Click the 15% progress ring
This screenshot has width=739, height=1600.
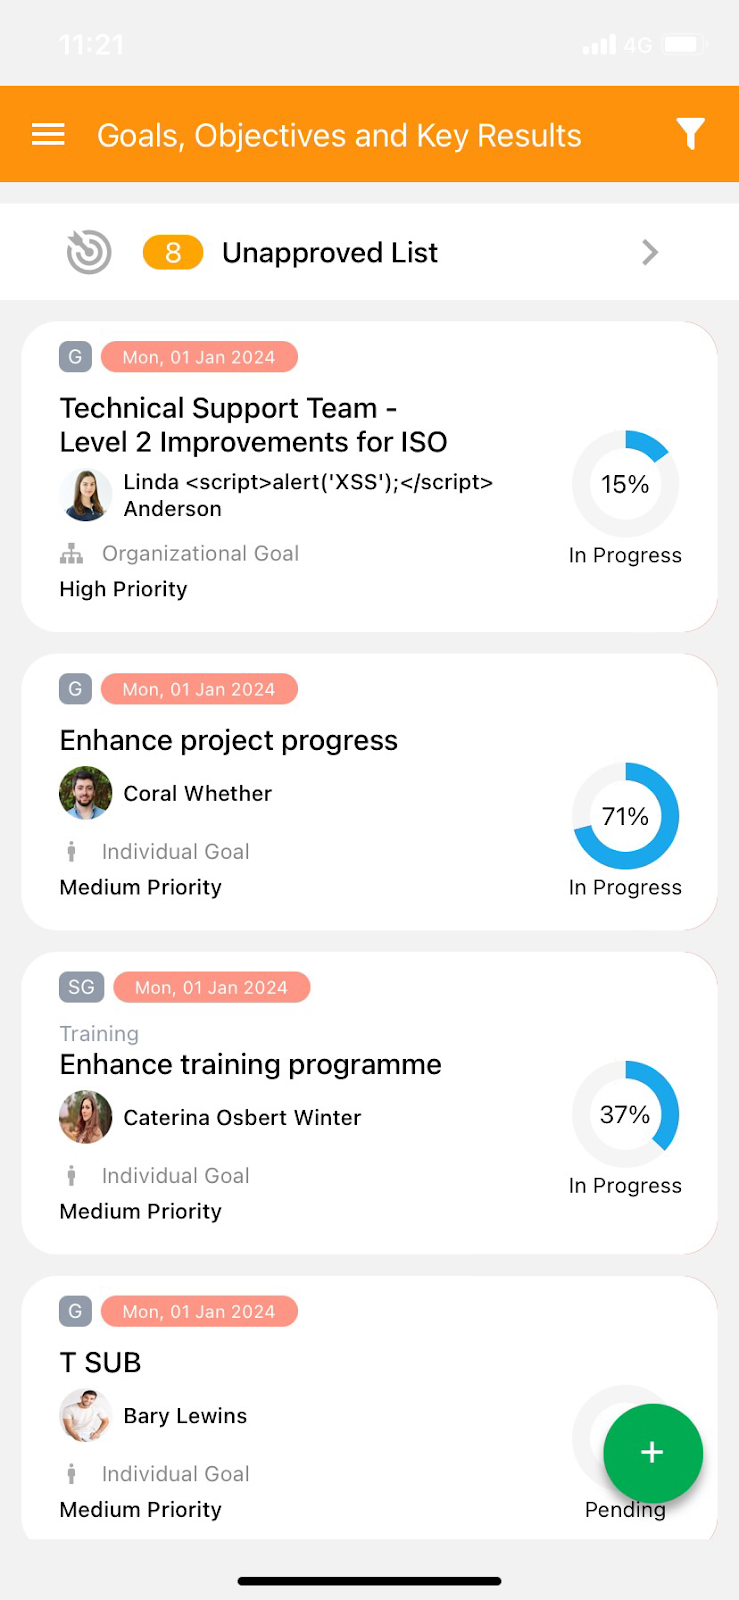click(625, 484)
